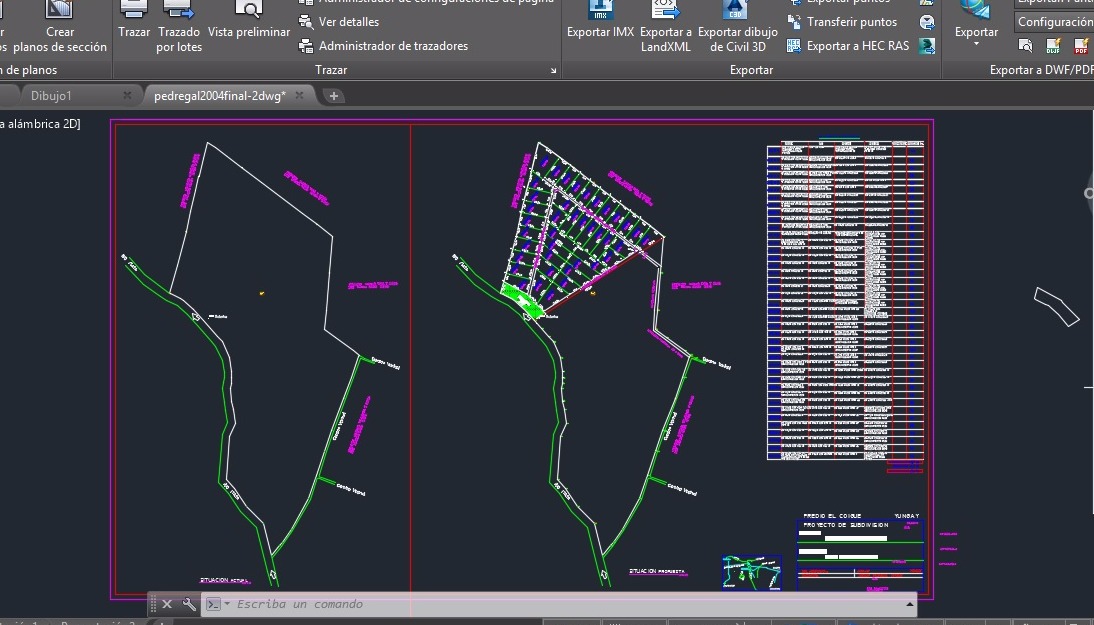
Task: Click PREDIO EL COIGUE title text
Action: [832, 516]
